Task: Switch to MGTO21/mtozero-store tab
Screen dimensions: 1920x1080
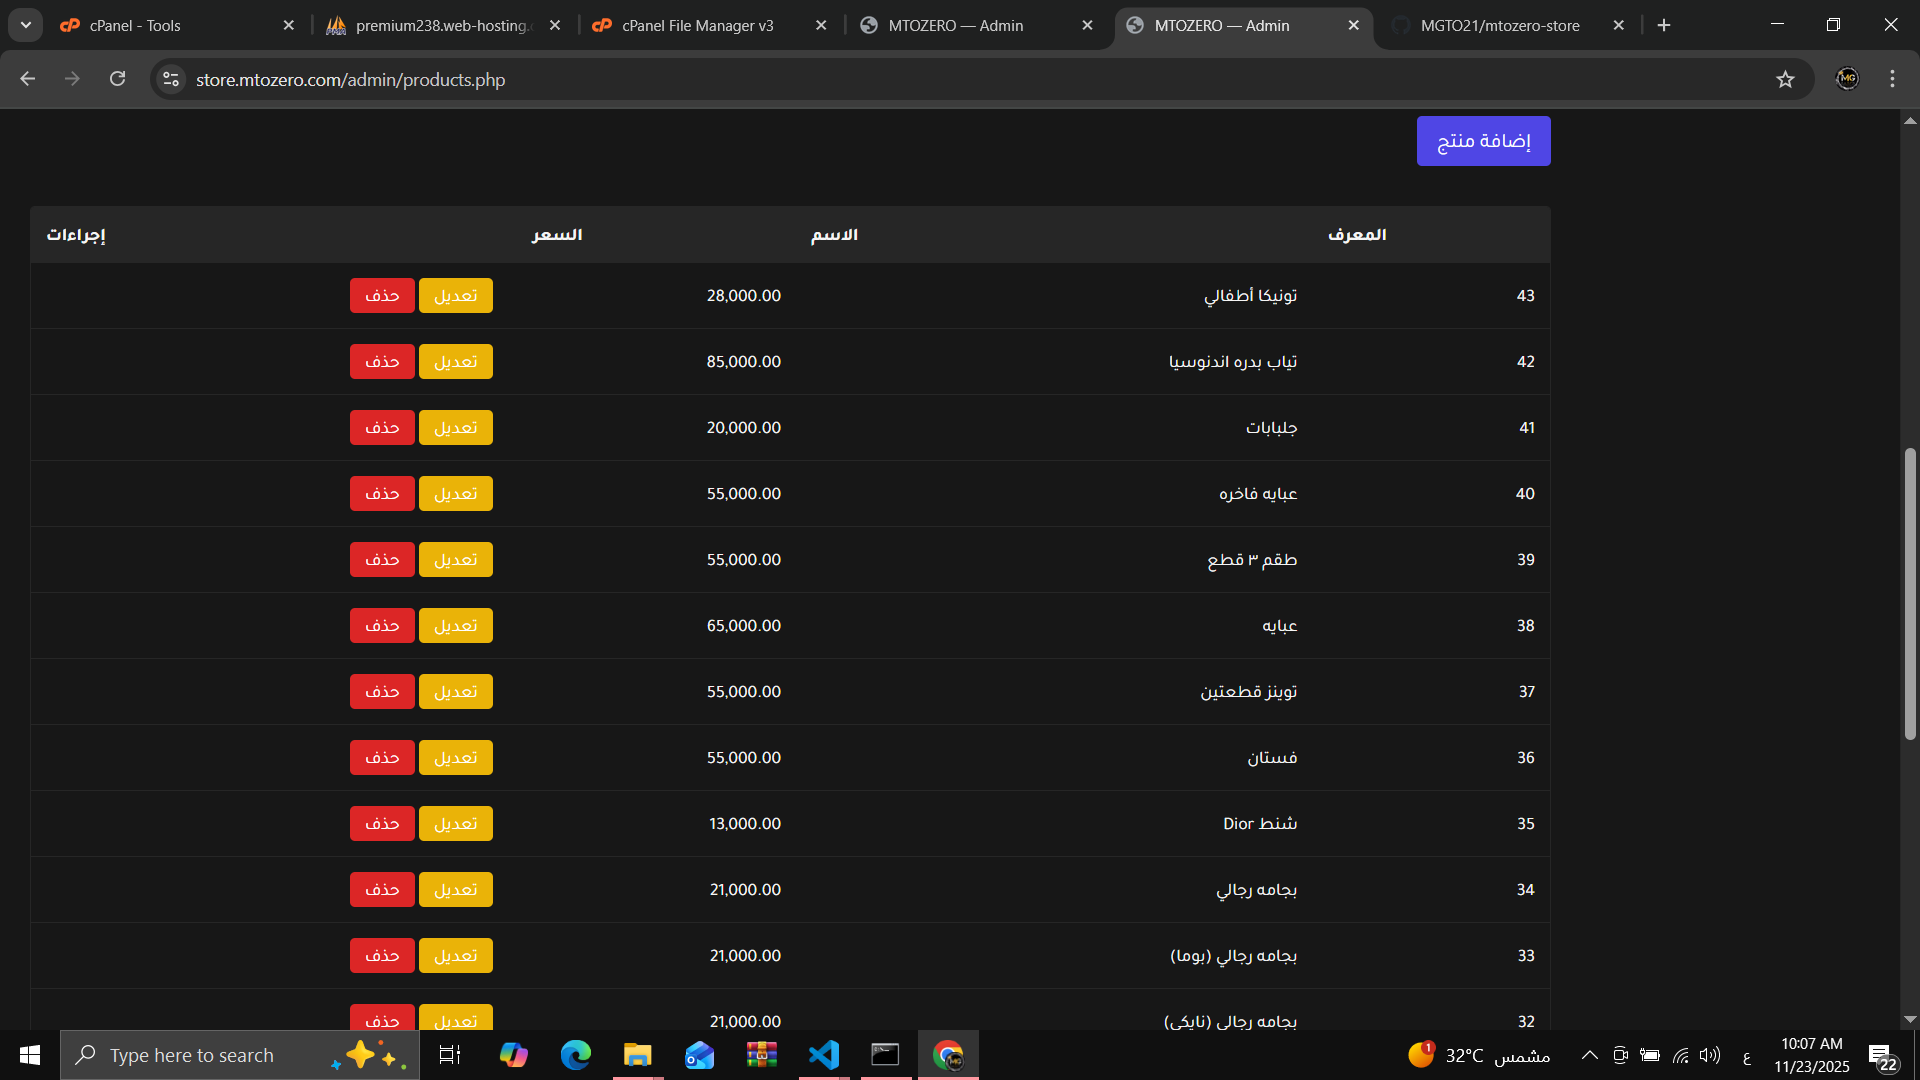Action: [1499, 25]
